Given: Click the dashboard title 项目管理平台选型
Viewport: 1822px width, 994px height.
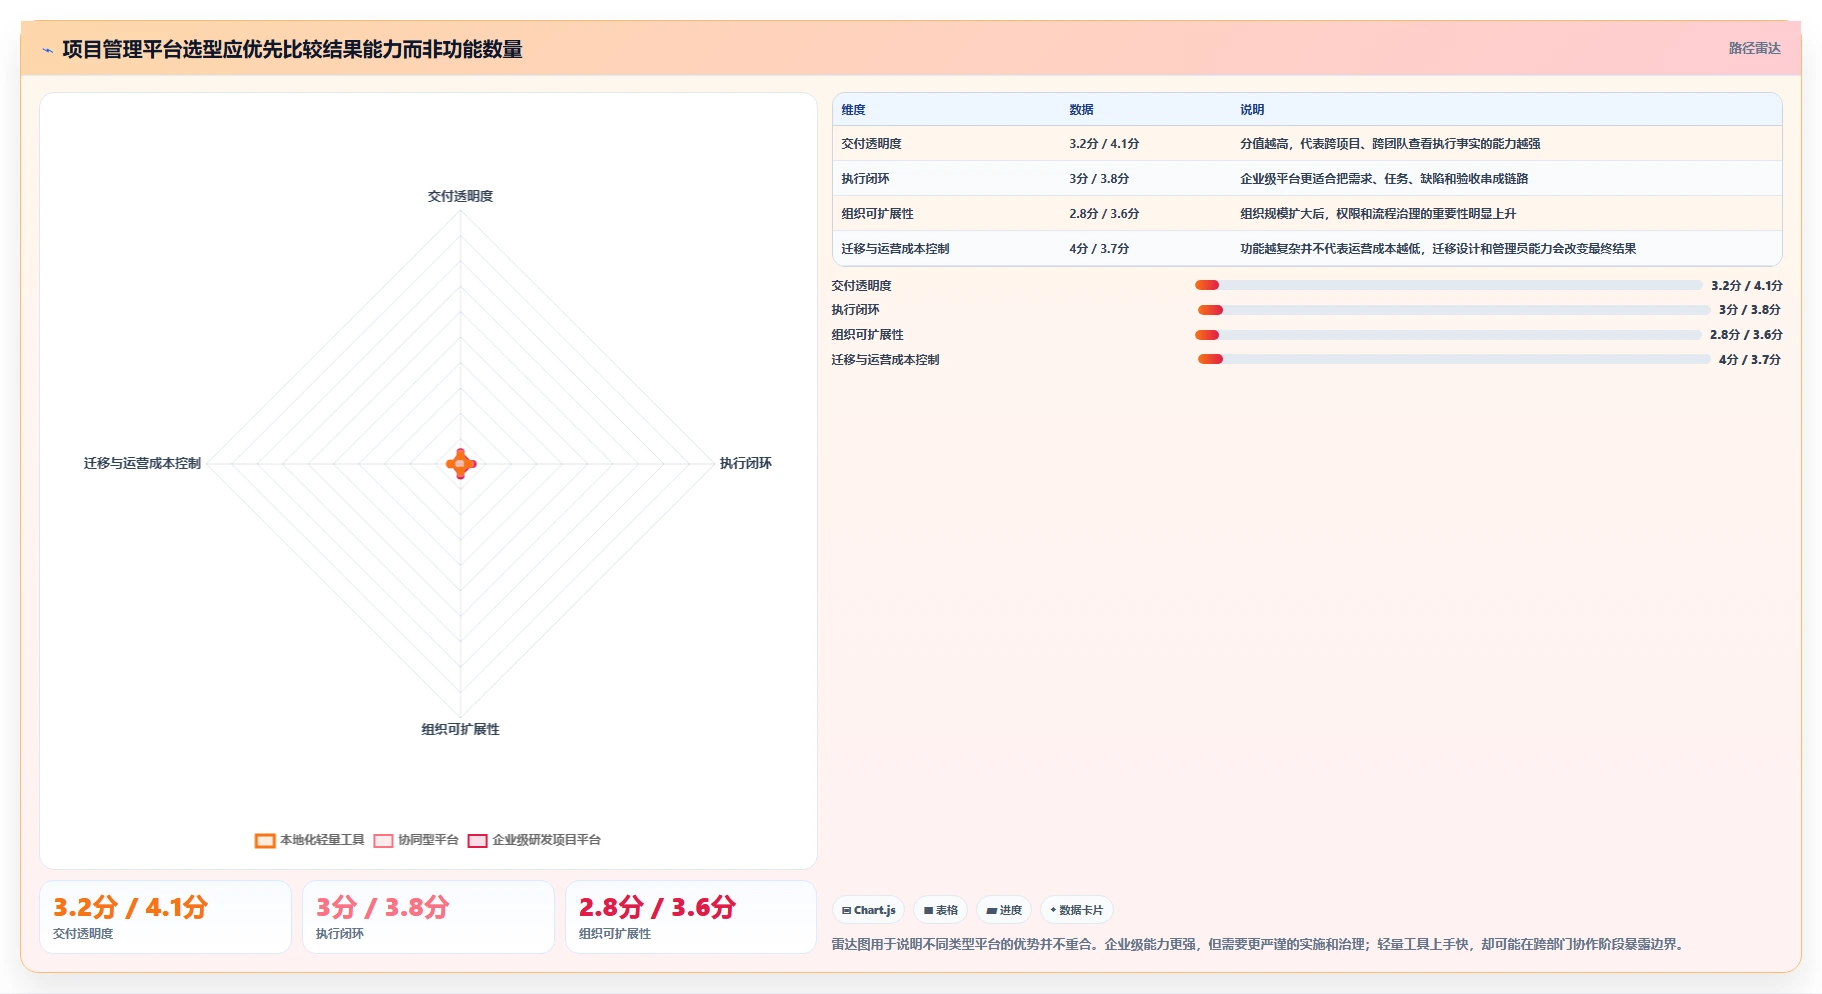Looking at the screenshot, I should click(292, 49).
